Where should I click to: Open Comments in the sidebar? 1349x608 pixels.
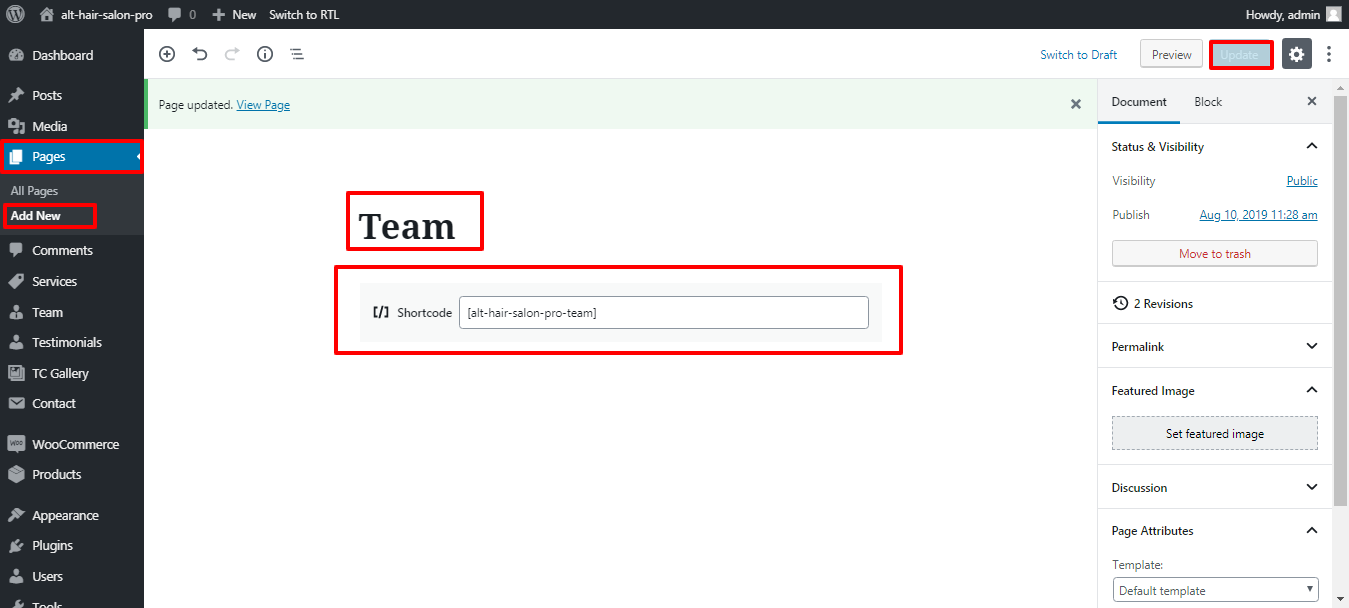72,250
